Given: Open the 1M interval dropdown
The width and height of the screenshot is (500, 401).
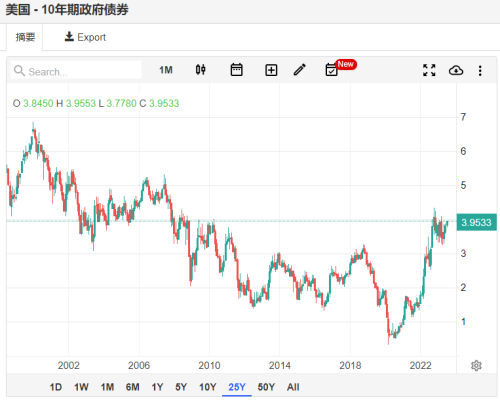Looking at the screenshot, I should coord(166,70).
